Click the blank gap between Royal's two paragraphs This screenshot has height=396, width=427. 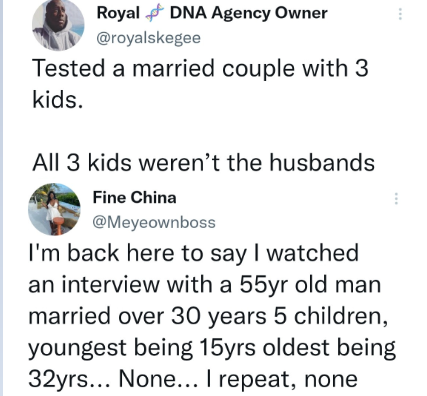coord(204,131)
